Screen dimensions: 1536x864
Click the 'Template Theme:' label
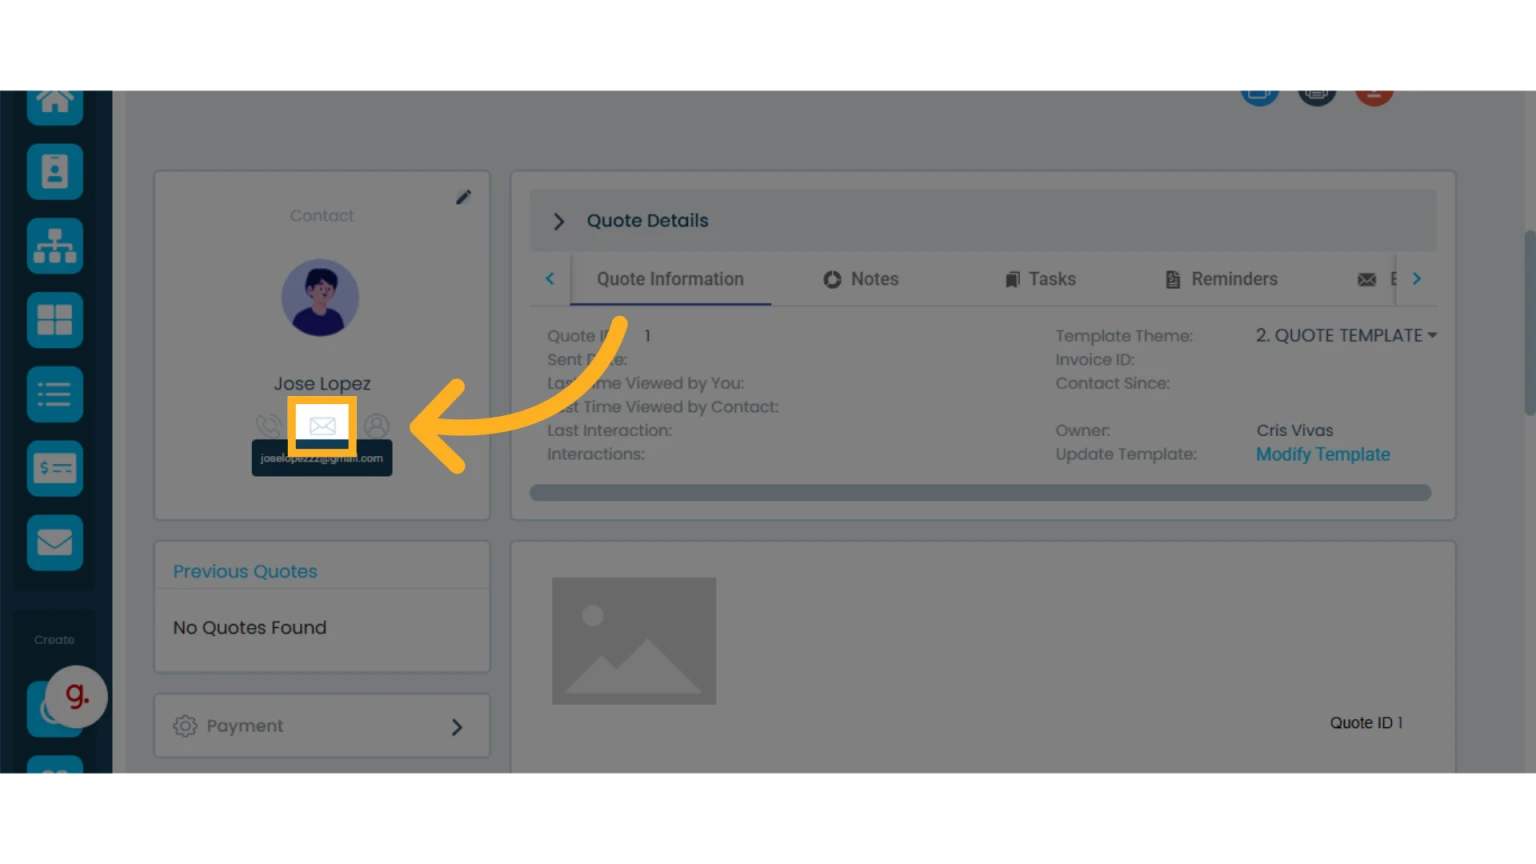[x=1124, y=336]
